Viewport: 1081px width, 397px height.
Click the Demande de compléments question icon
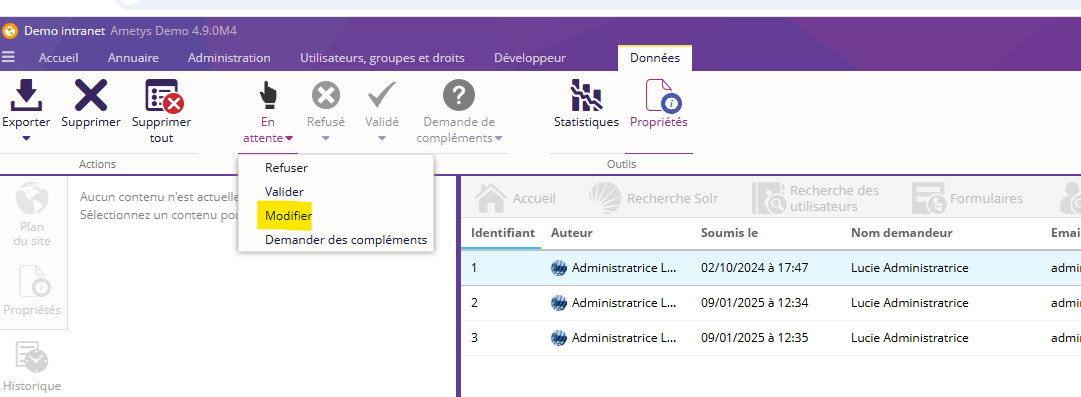click(458, 95)
